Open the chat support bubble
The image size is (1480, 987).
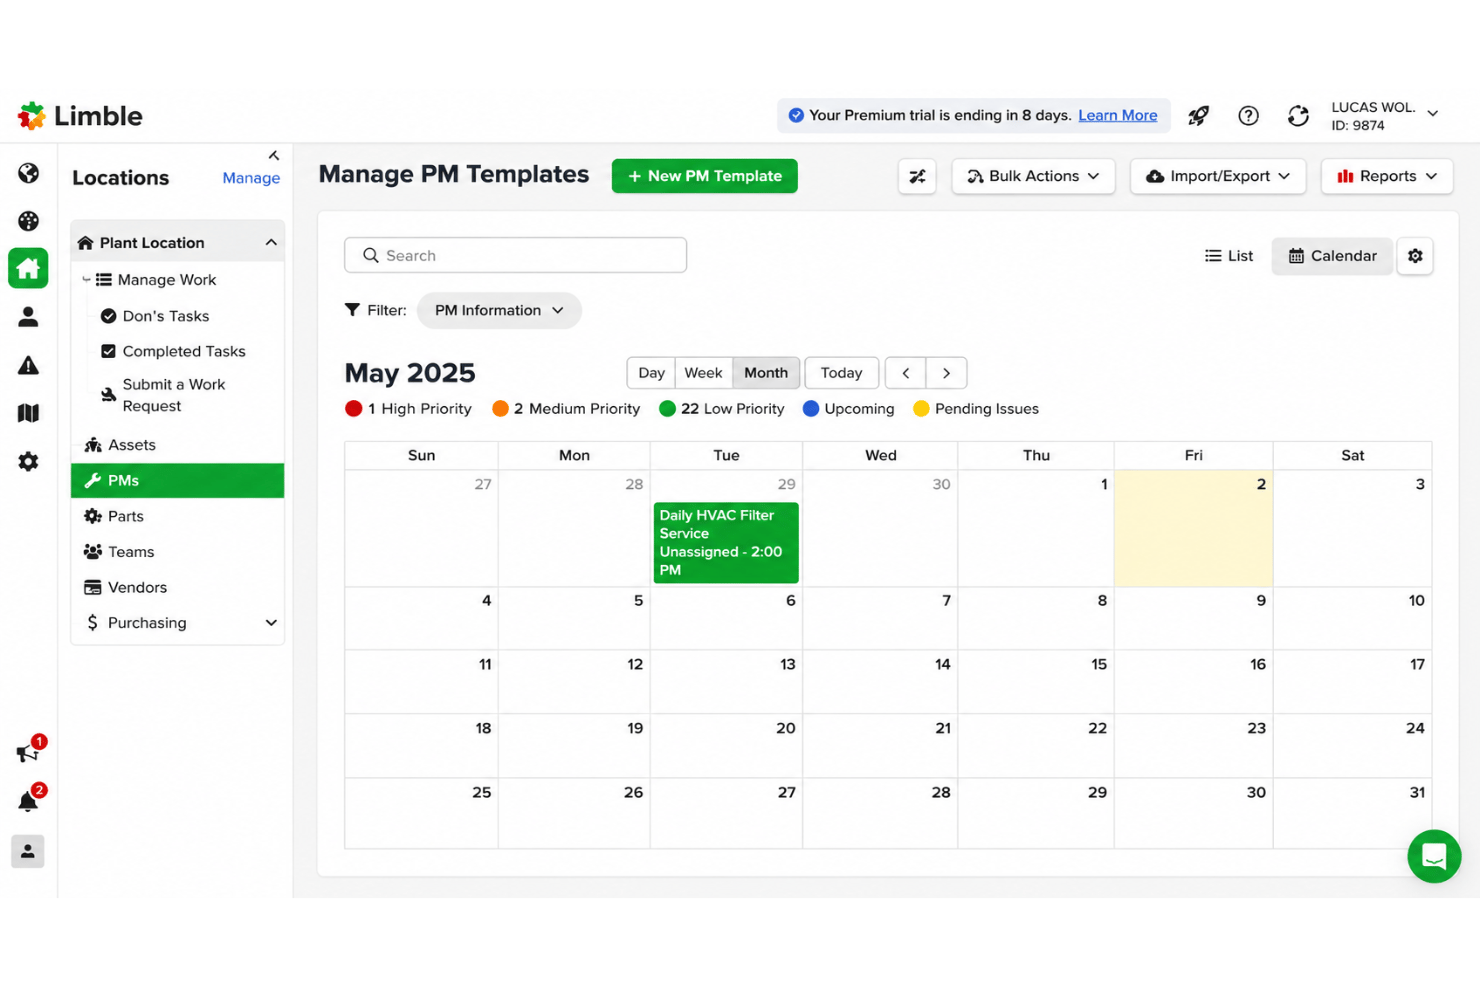click(x=1434, y=856)
